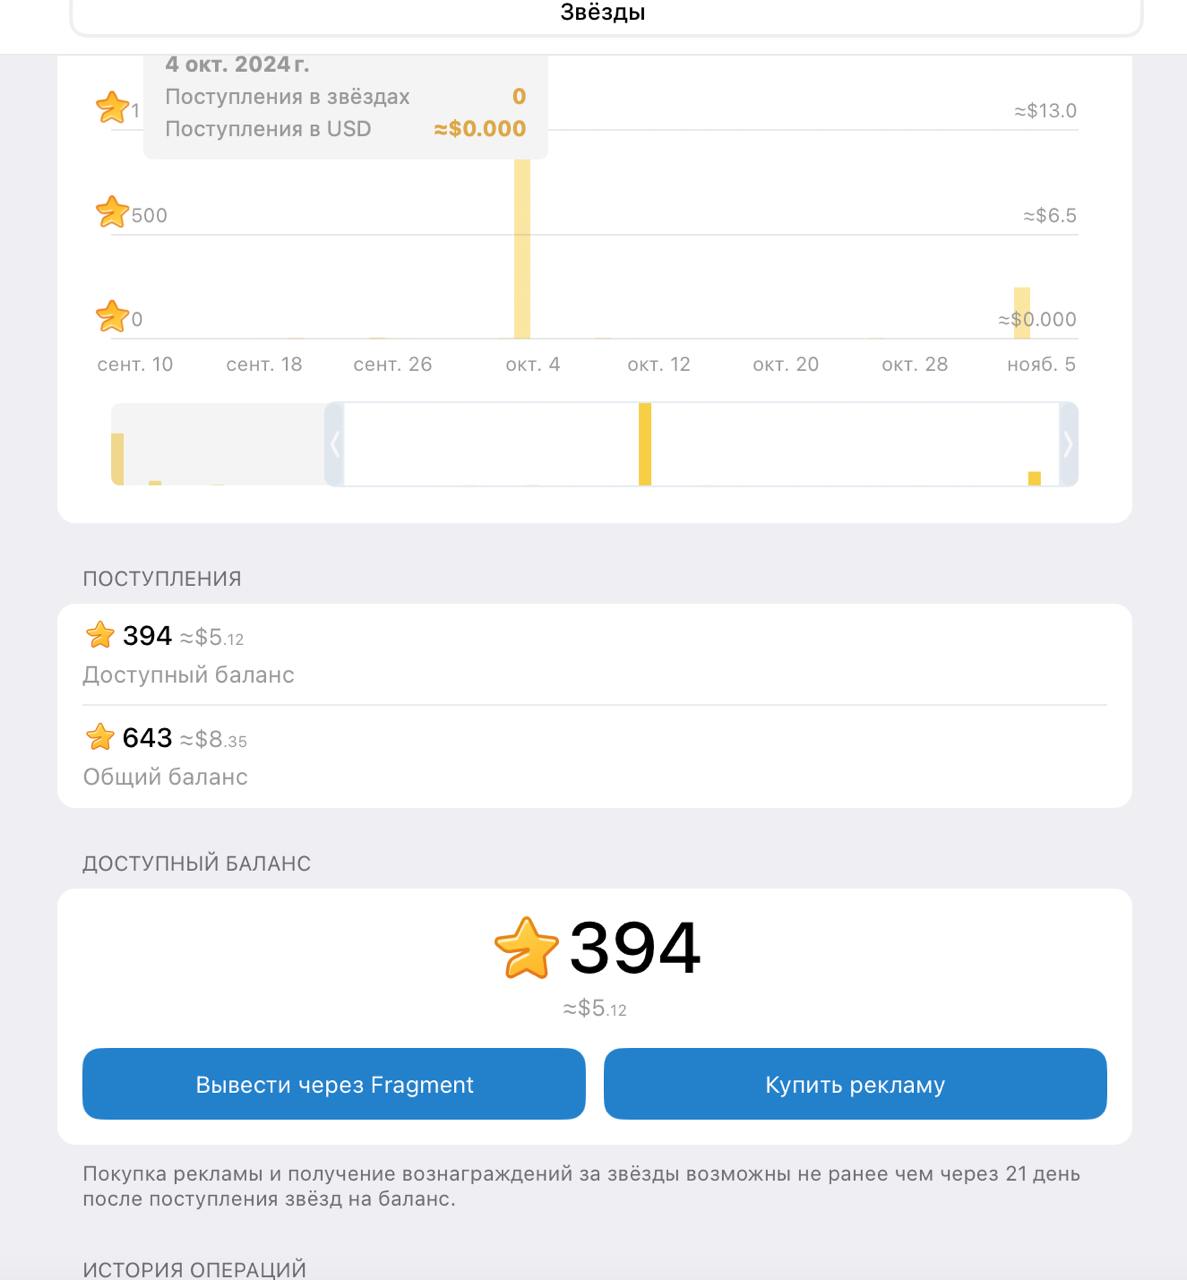
Task: Click the окт. 12 date label on the chart axis
Action: [x=659, y=364]
